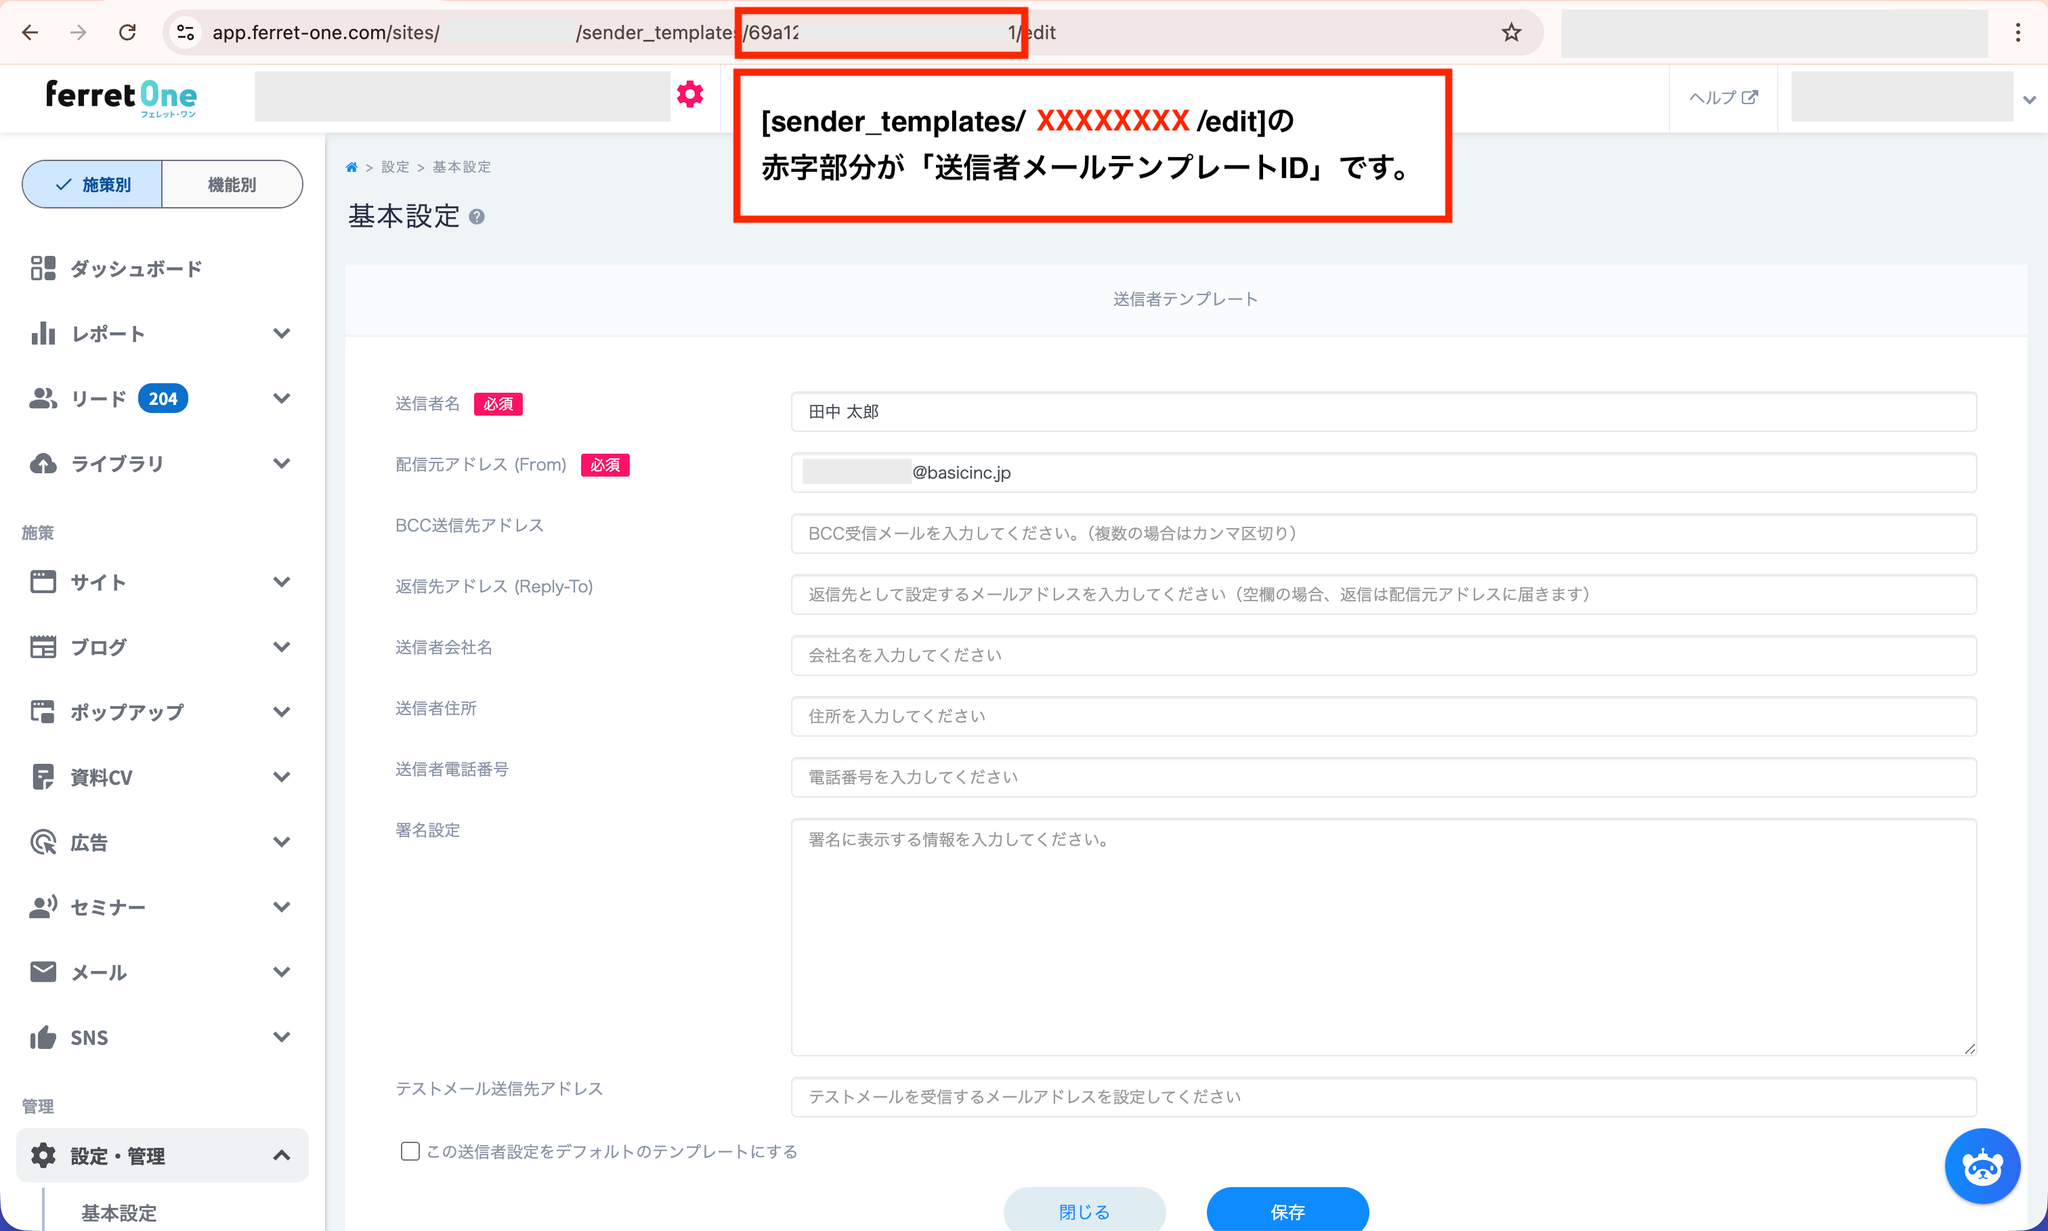
Task: Click the 閉じる button
Action: 1084,1211
